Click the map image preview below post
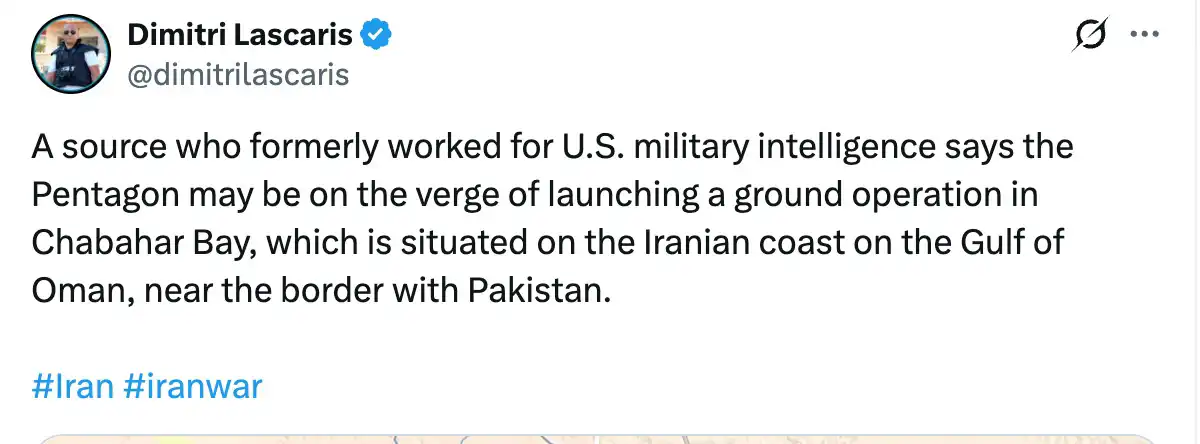This screenshot has width=1200, height=444. pyautogui.click(x=598, y=439)
